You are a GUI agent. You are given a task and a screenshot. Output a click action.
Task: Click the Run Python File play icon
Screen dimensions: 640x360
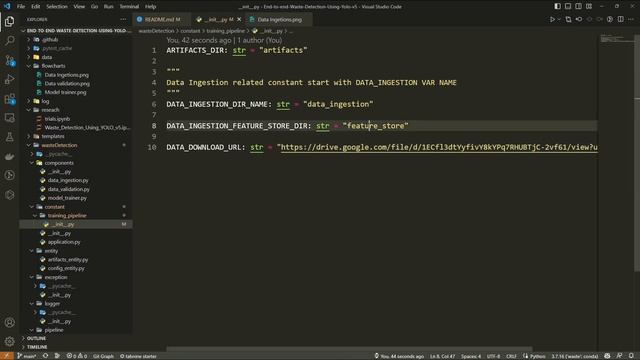pyautogui.click(x=552, y=19)
